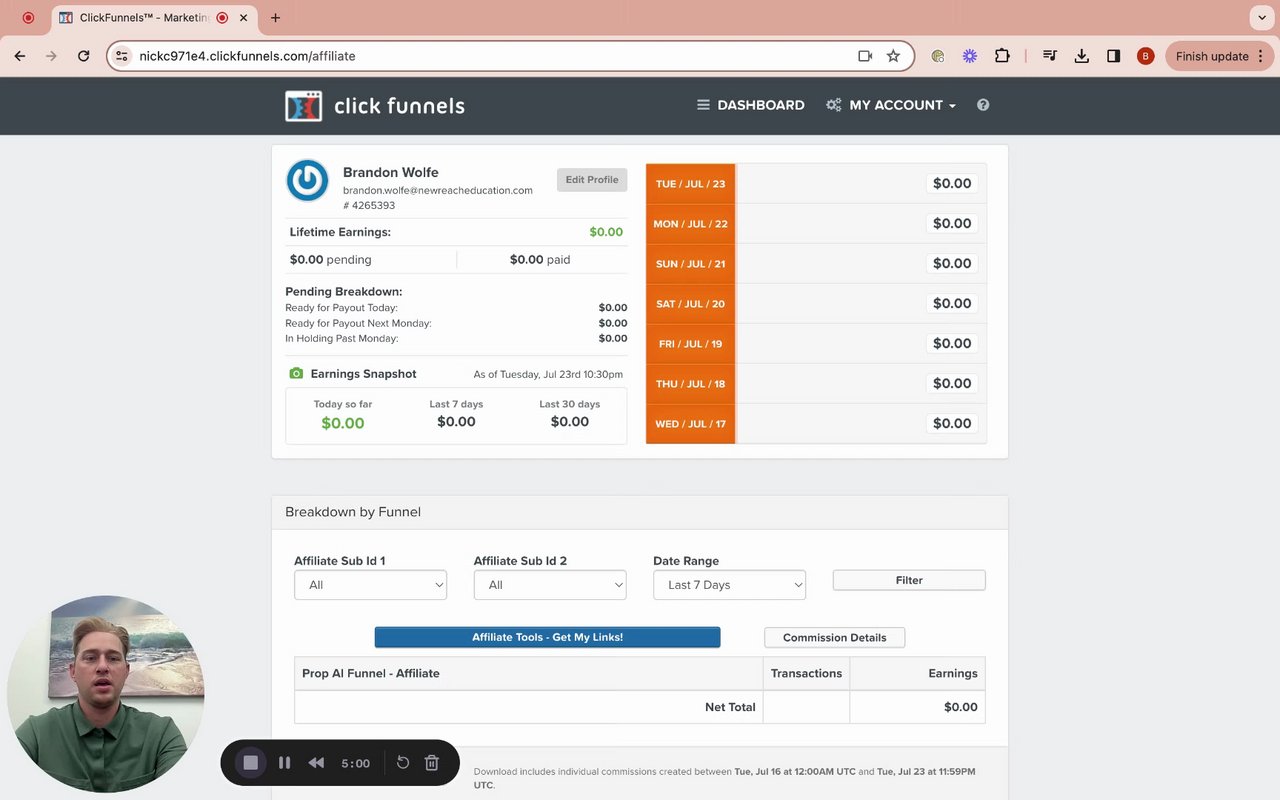Screen dimensions: 1280x800
Task: Click the $0.00 pending amount
Action: 330,260
